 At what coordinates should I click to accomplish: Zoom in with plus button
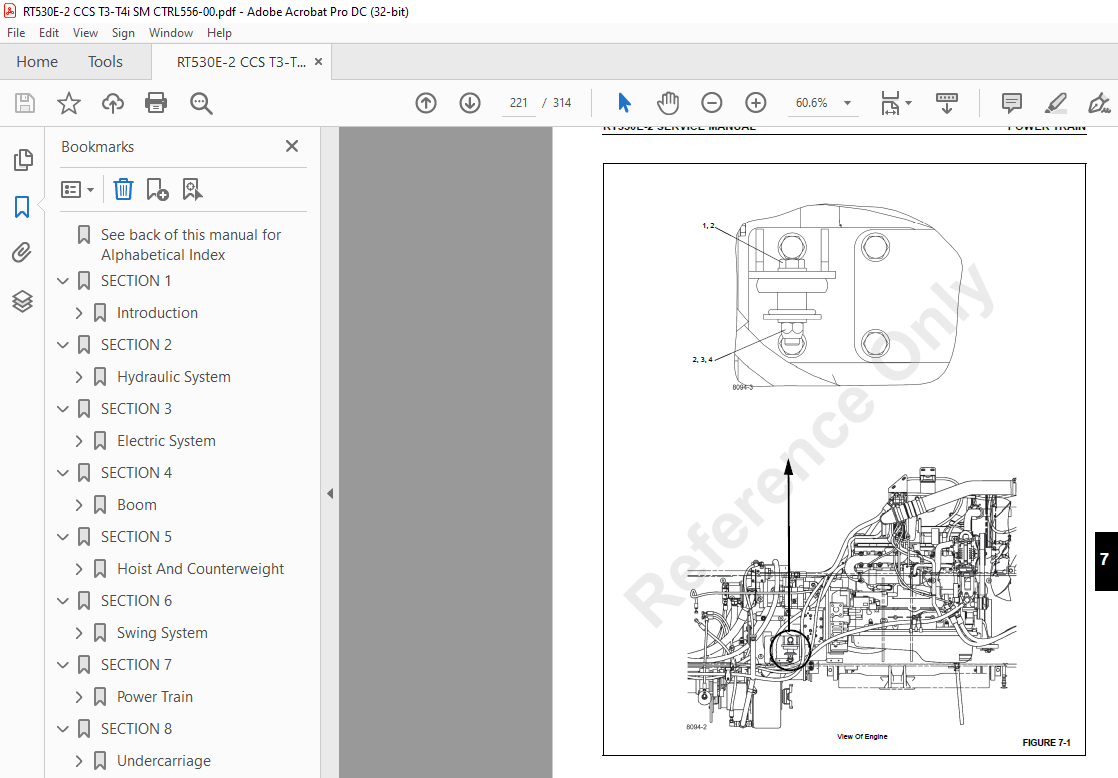756,103
